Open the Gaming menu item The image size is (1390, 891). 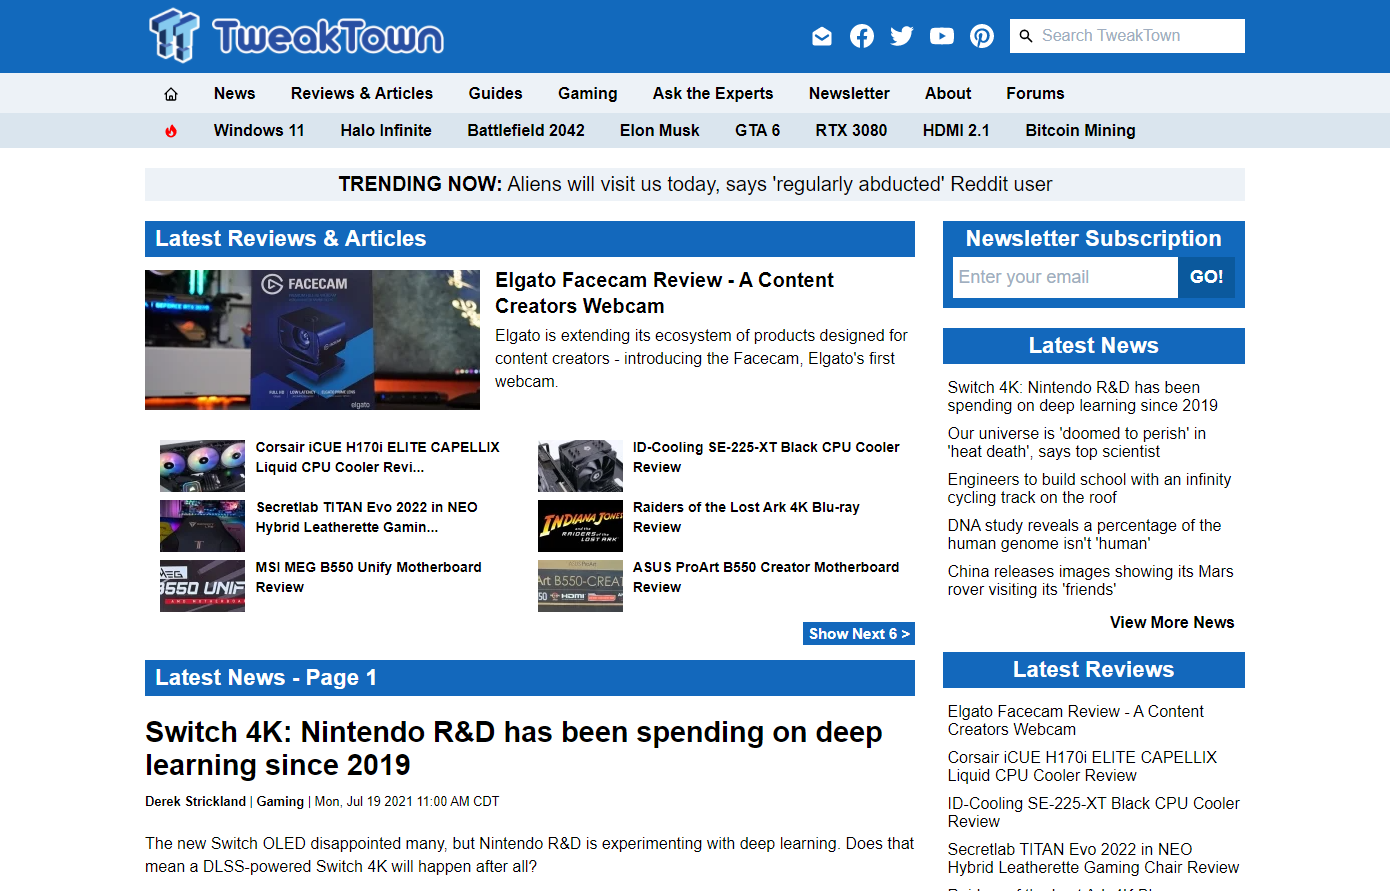[588, 93]
